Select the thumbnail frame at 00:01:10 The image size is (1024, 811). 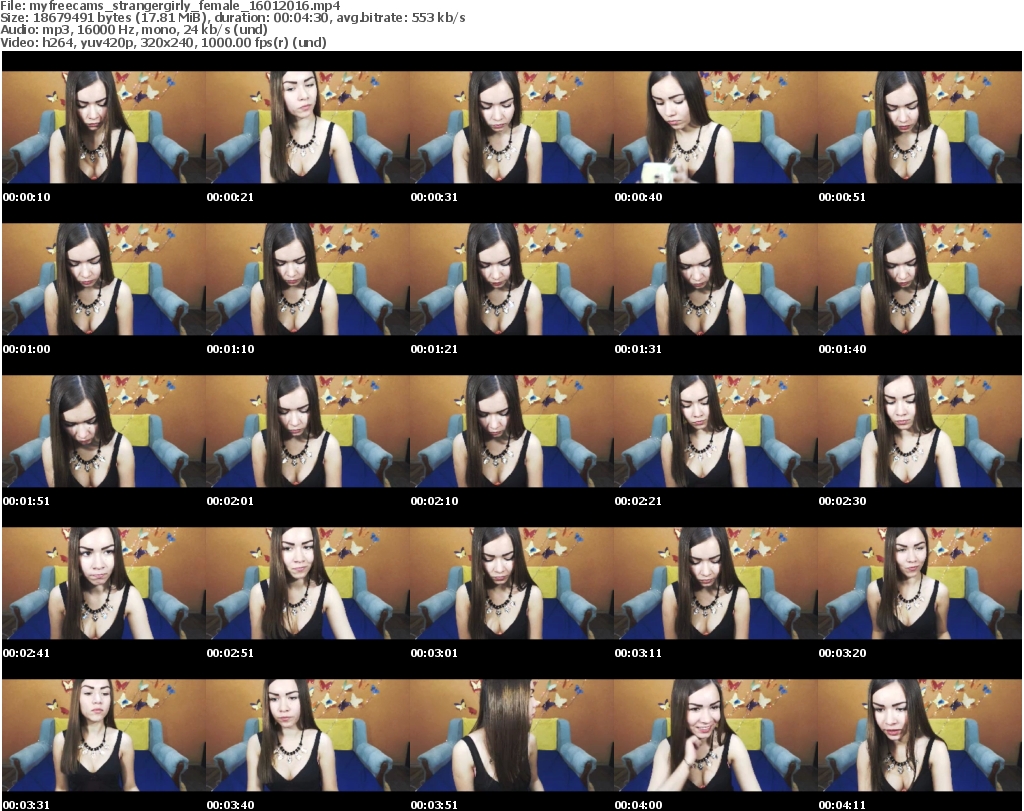click(x=308, y=279)
